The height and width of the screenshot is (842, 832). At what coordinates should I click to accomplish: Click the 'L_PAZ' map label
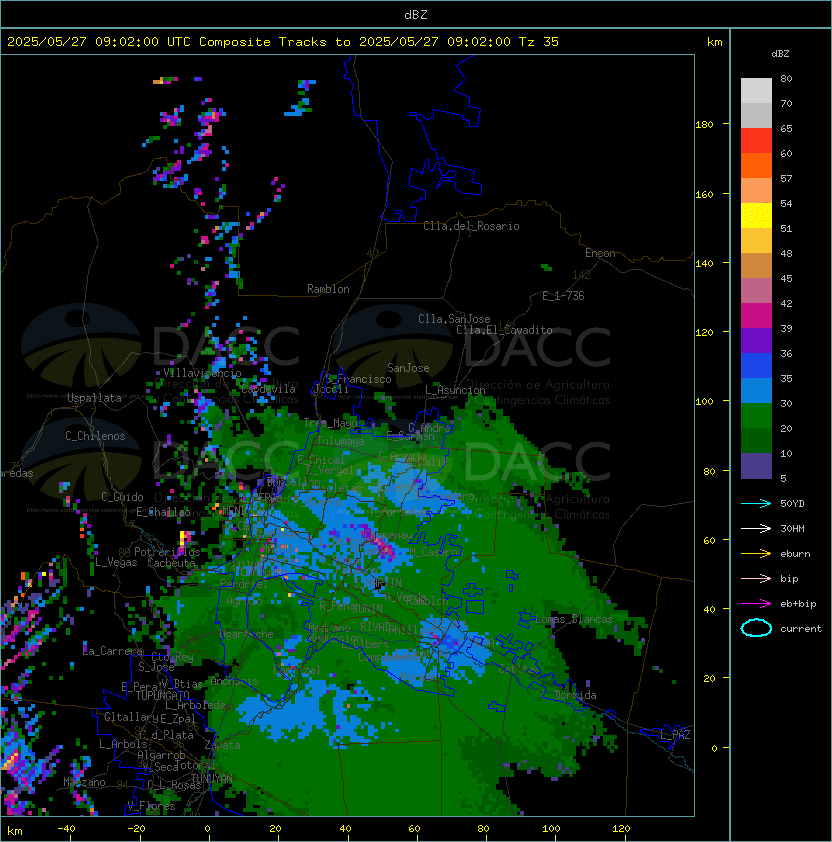pos(675,735)
